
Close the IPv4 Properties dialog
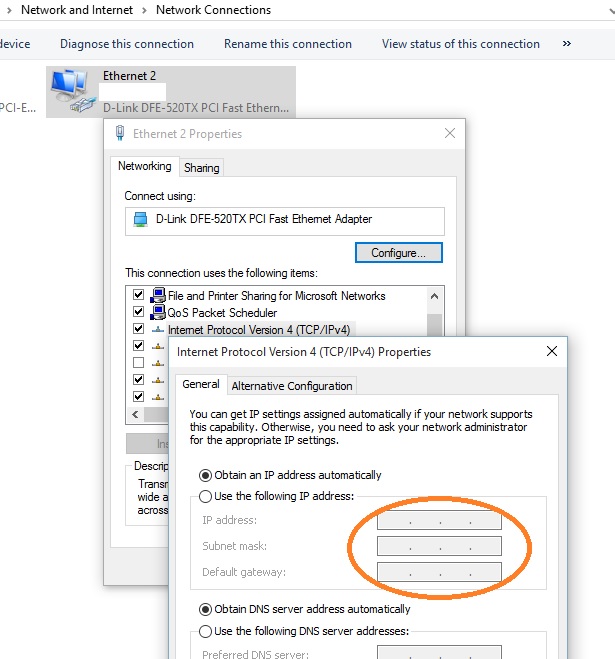pyautogui.click(x=552, y=351)
